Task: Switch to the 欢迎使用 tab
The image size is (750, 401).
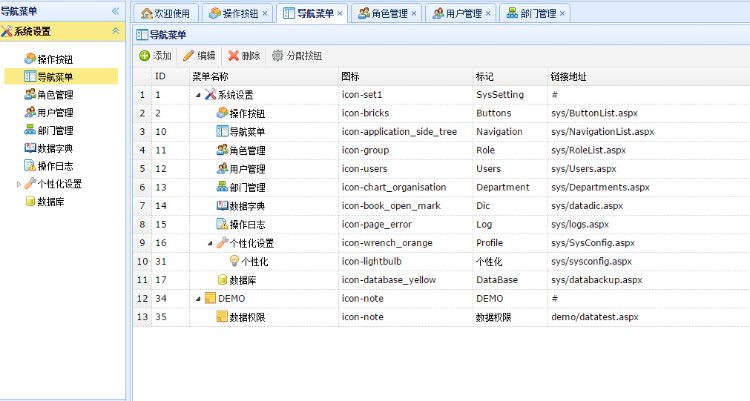Action: 165,13
